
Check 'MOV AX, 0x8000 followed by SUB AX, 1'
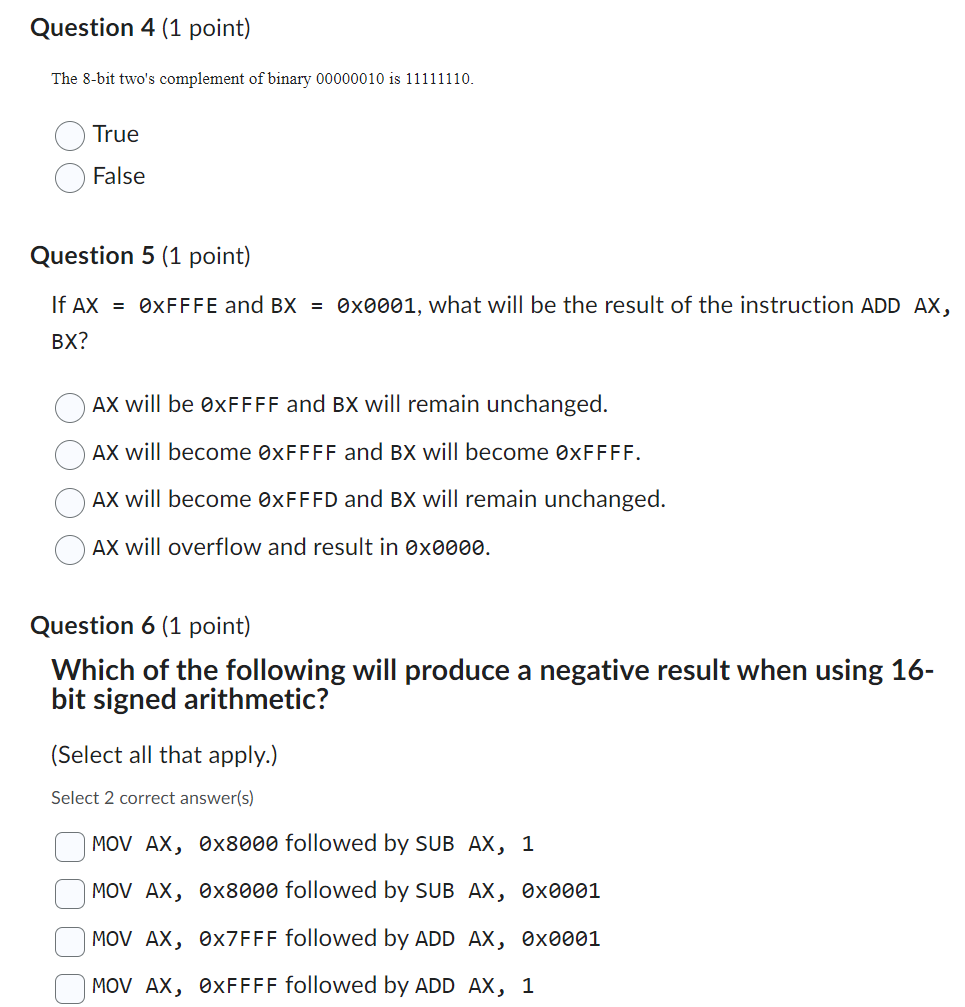pos(69,847)
